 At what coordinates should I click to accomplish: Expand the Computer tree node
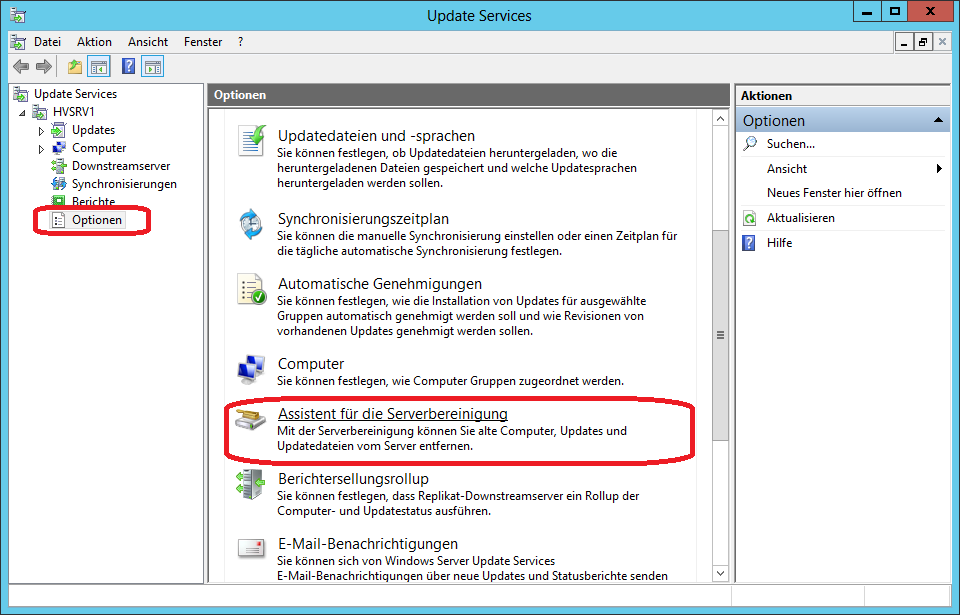(41, 149)
